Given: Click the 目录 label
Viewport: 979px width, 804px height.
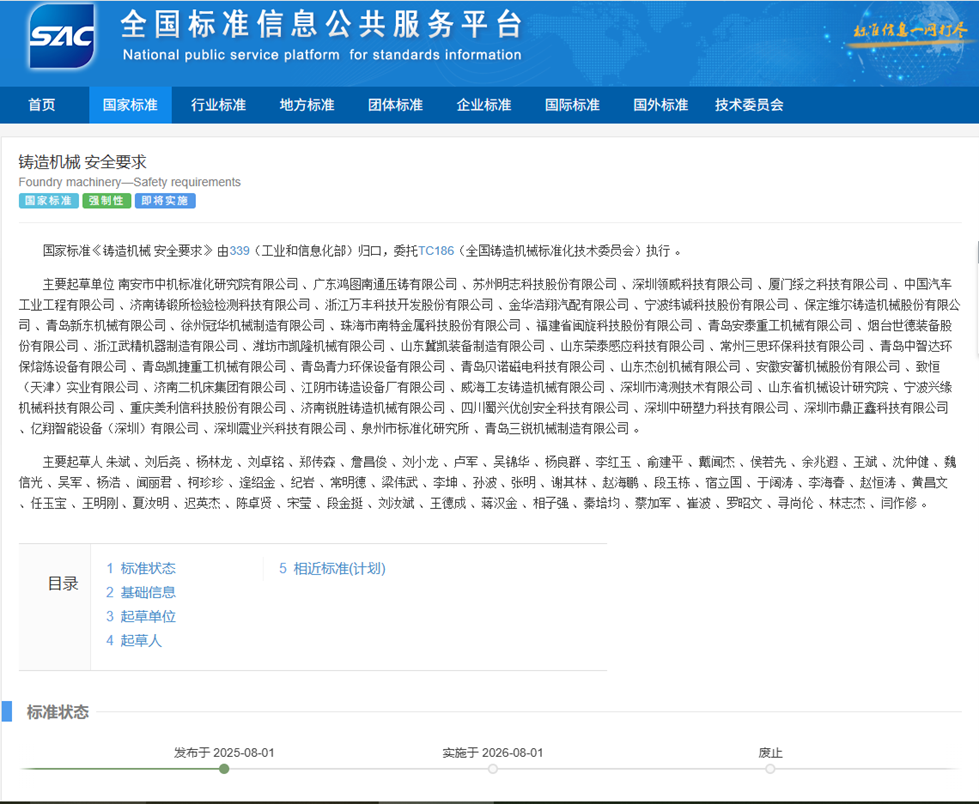Looking at the screenshot, I should [x=63, y=584].
